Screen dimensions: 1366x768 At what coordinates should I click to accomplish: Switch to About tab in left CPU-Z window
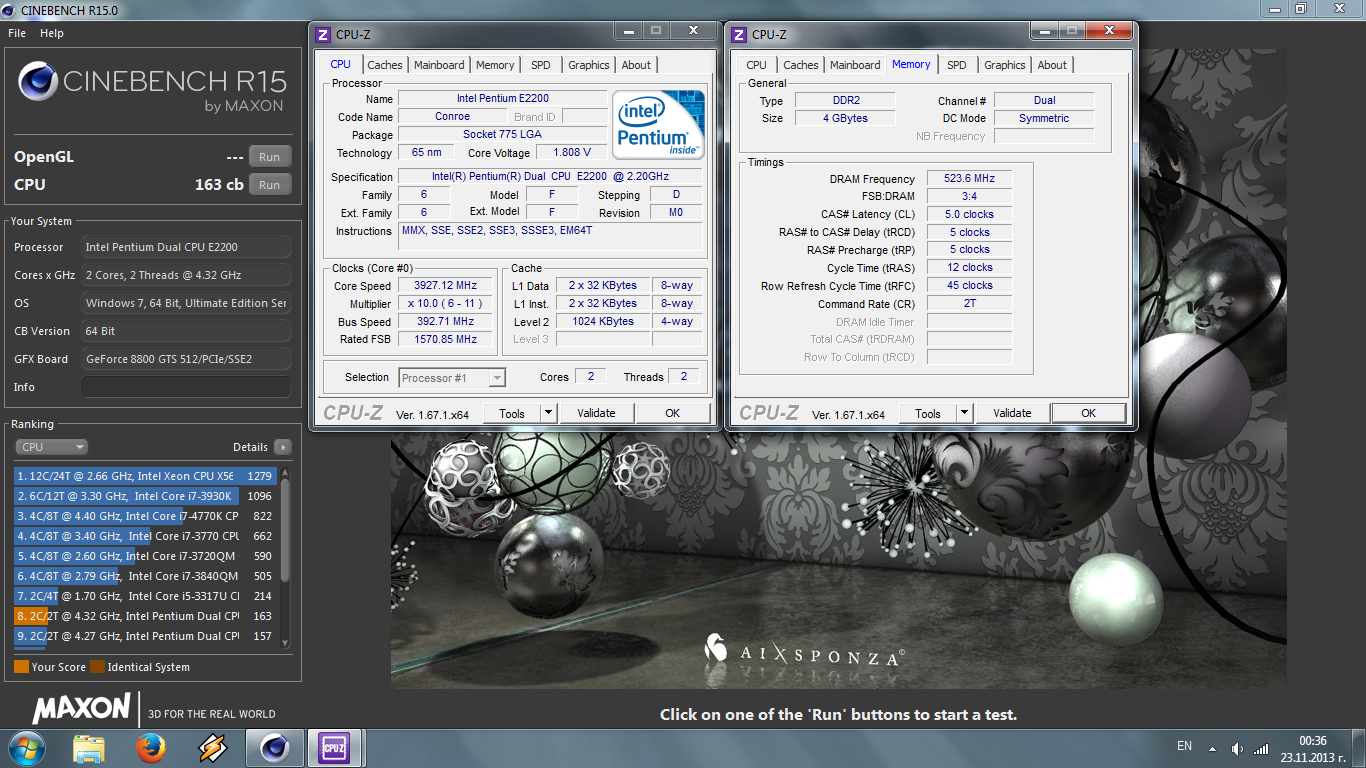(636, 65)
